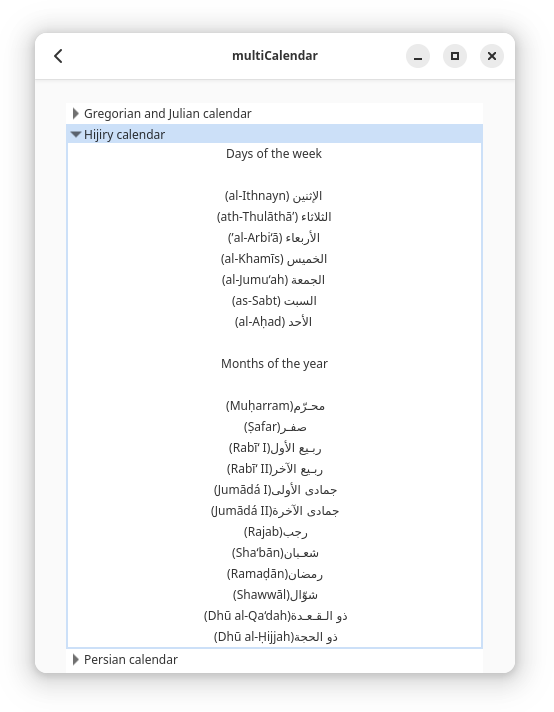Click the al-Ithnayn weekday entry

273,196
